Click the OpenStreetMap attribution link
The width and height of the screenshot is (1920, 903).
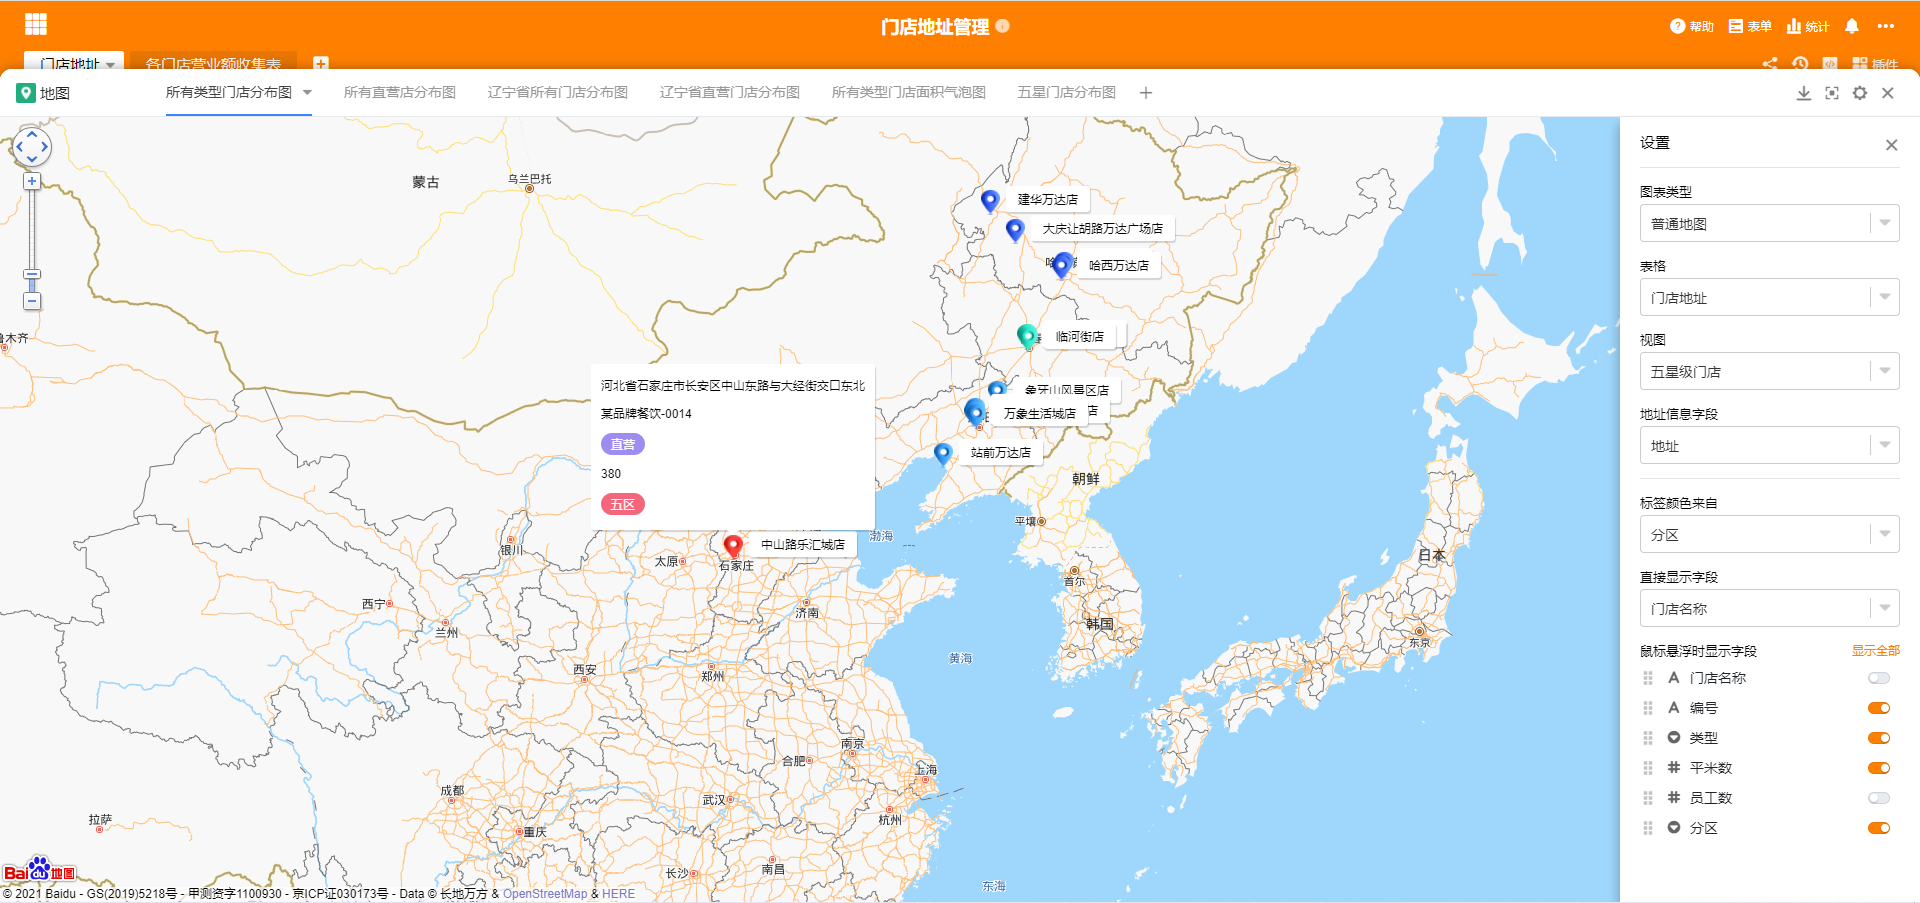tap(545, 893)
